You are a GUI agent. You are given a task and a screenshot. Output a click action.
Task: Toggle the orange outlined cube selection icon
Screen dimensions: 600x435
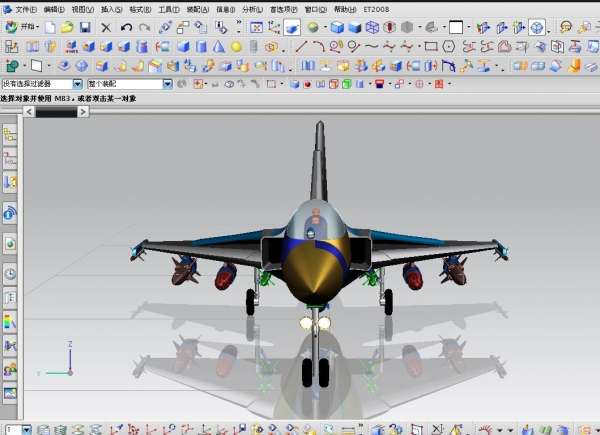tap(333, 84)
